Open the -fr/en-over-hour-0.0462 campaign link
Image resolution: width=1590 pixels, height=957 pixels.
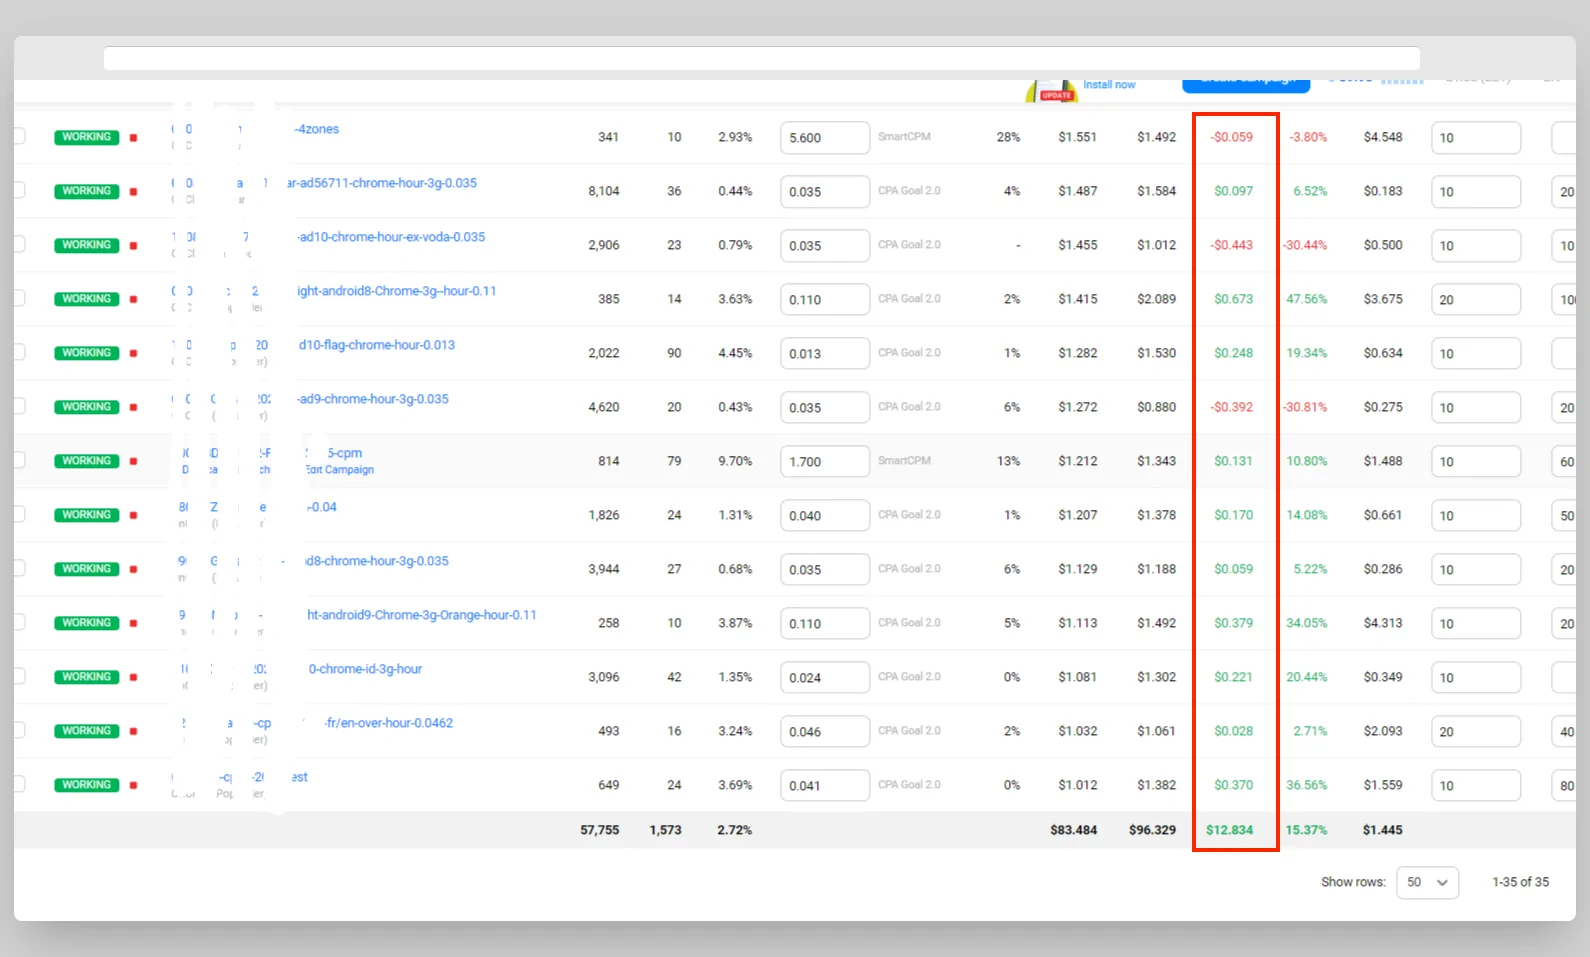(389, 723)
